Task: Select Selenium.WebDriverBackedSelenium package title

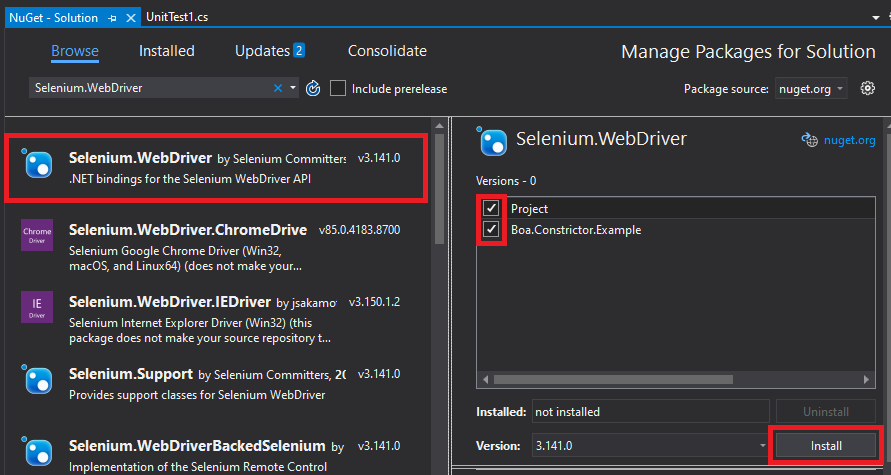Action: click(197, 446)
